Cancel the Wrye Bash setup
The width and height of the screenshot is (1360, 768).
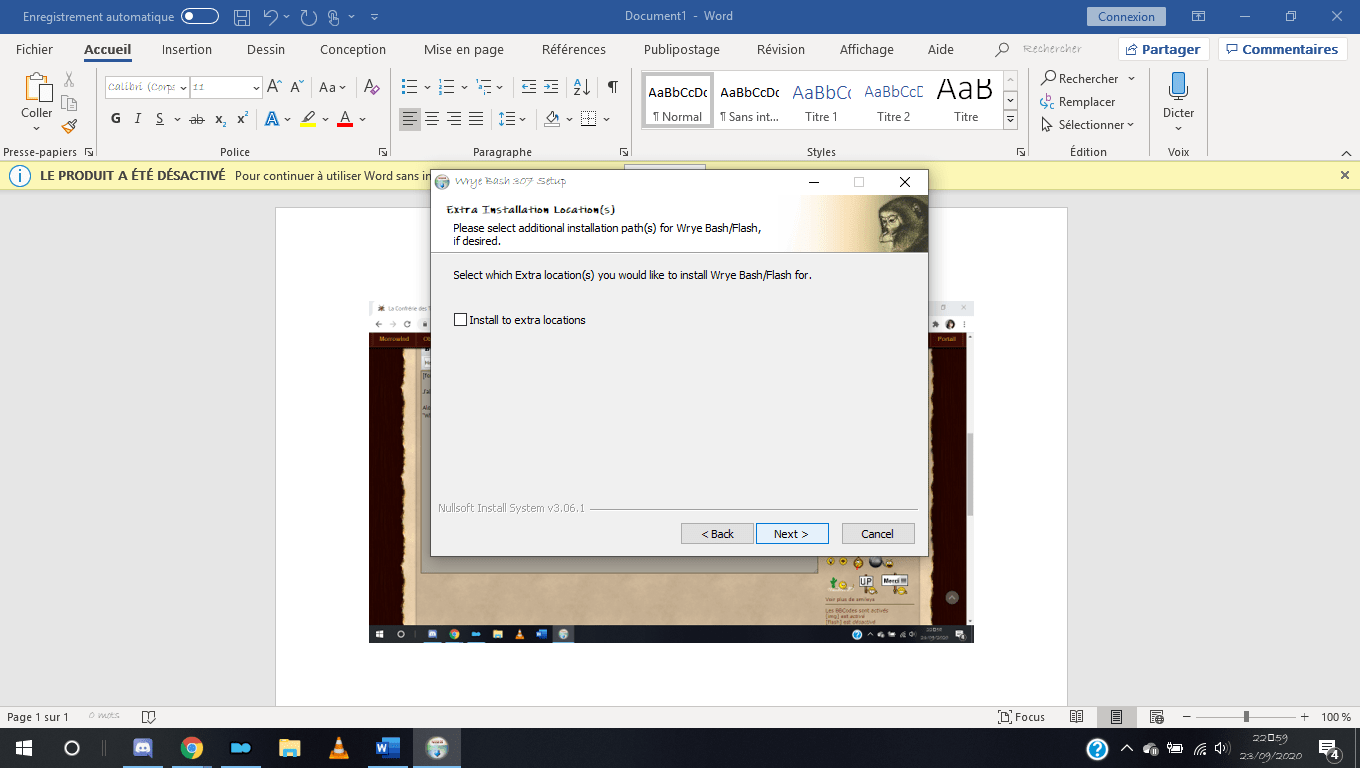coord(878,533)
